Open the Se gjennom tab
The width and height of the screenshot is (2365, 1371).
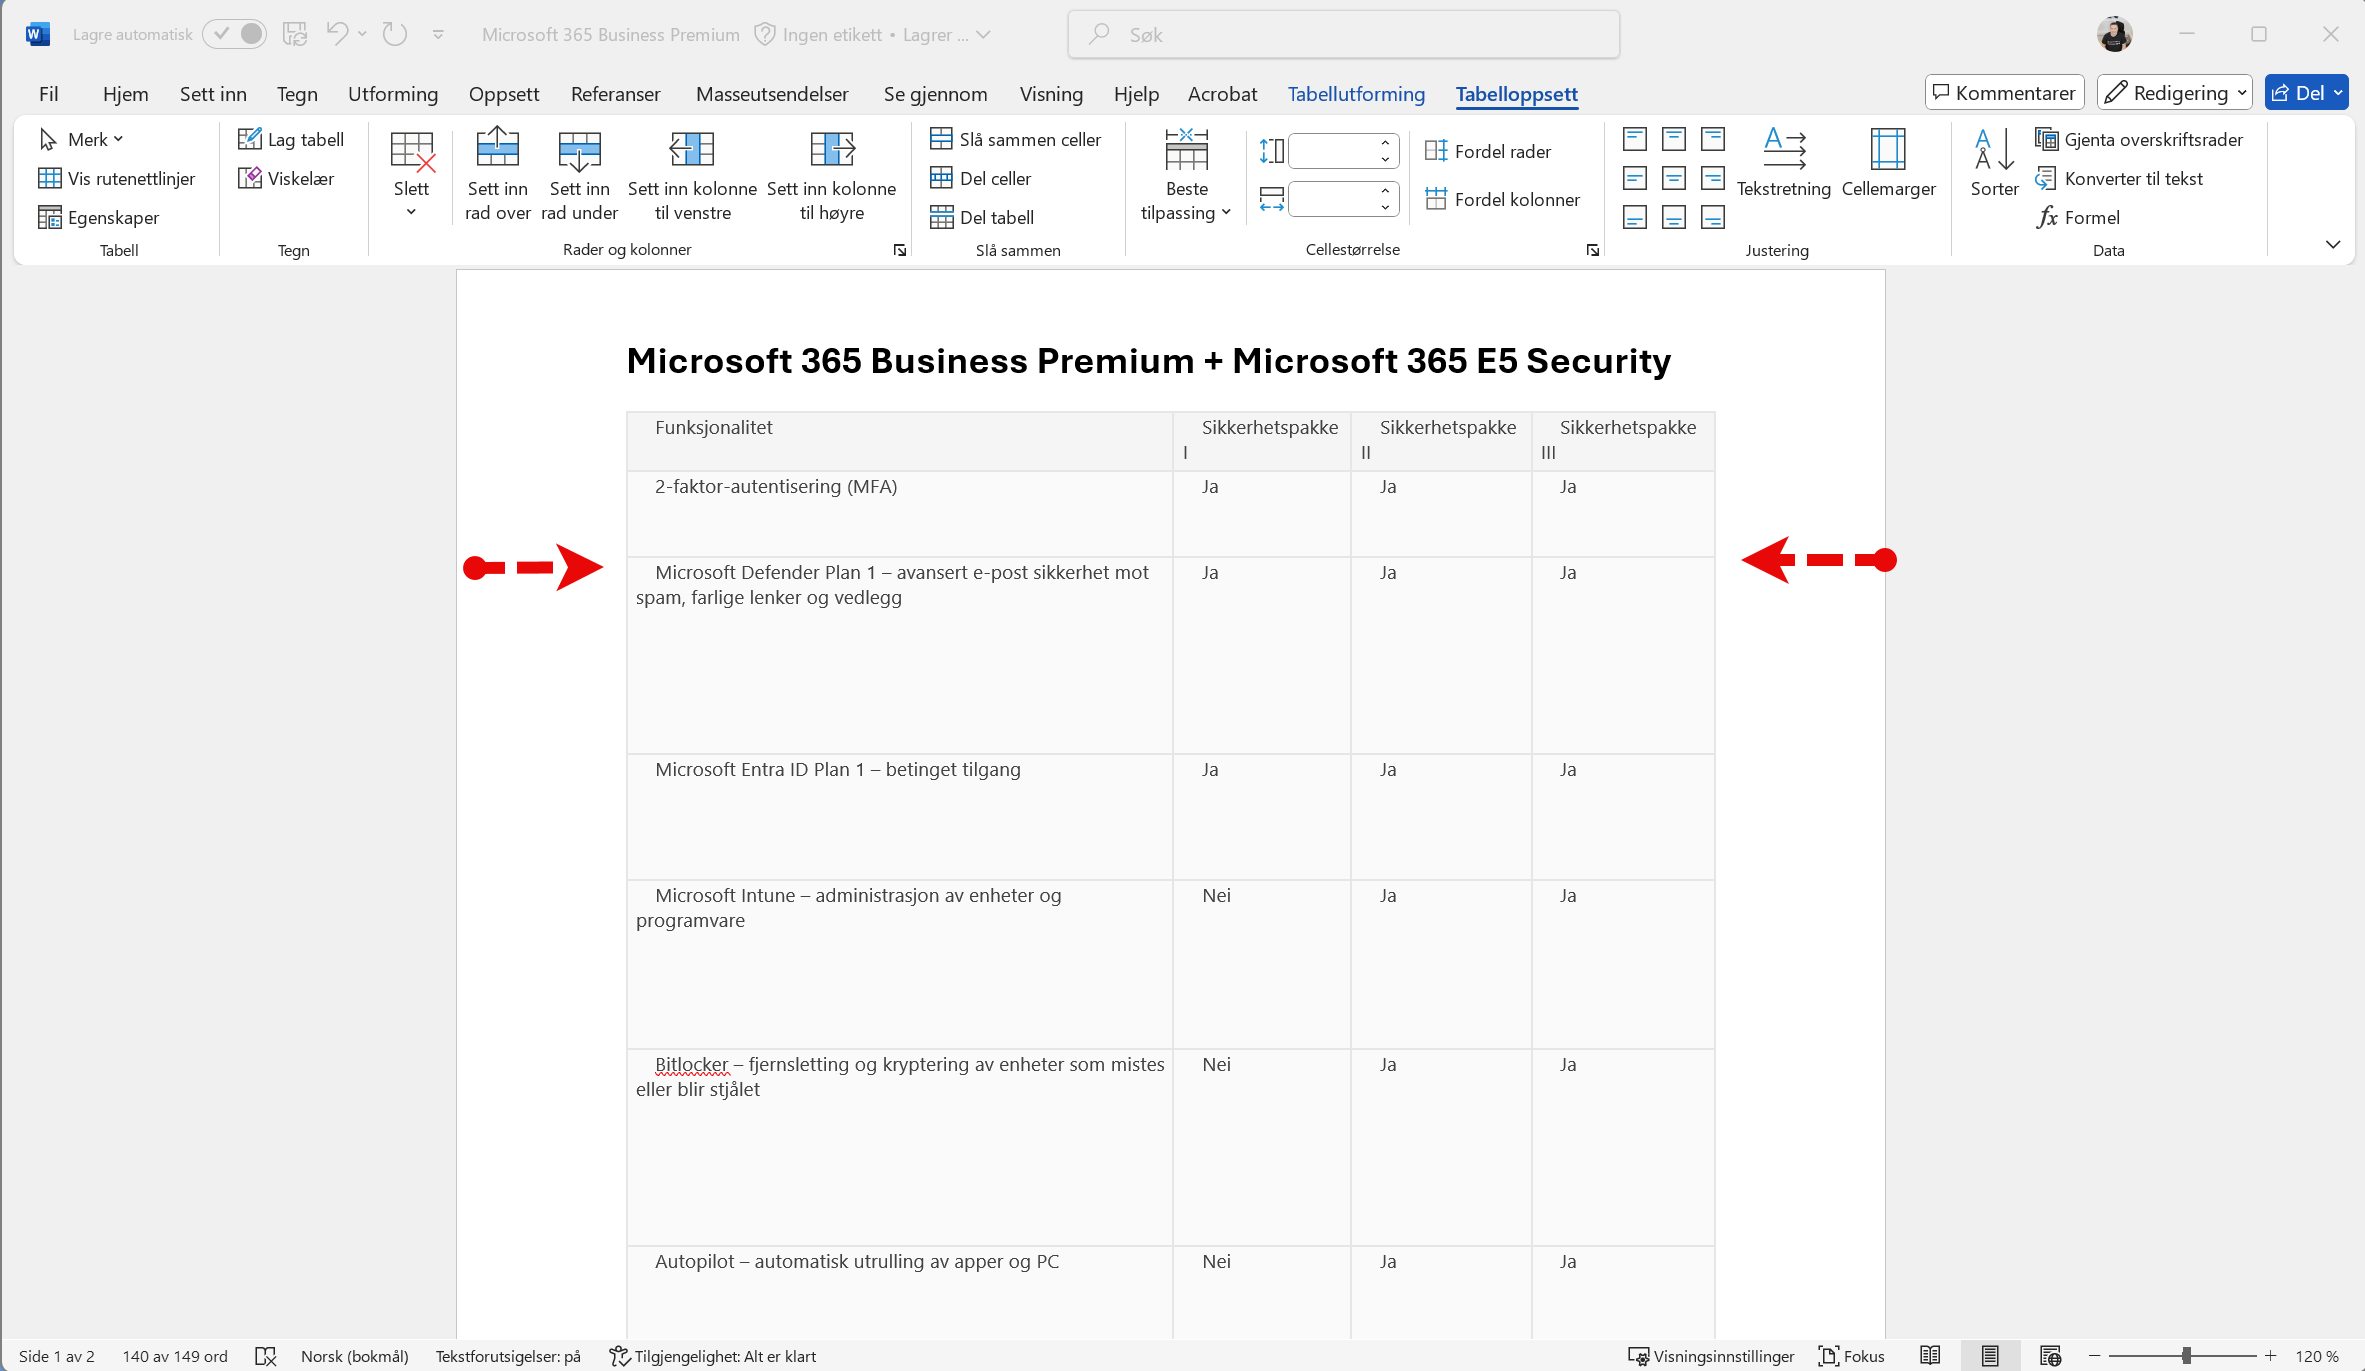pyautogui.click(x=935, y=93)
